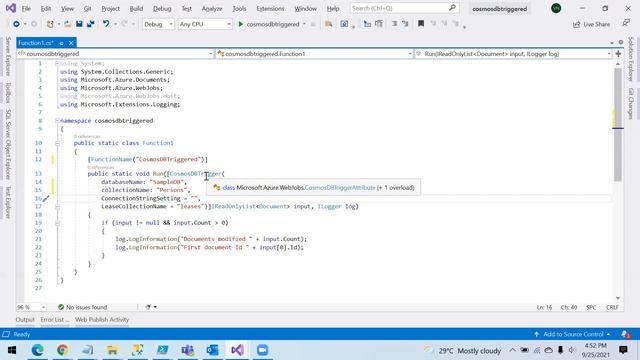This screenshot has width=640, height=360.
Task: Open the startup project dropdown arrow beside cosmosdbtriggered
Action: pyautogui.click(x=304, y=24)
